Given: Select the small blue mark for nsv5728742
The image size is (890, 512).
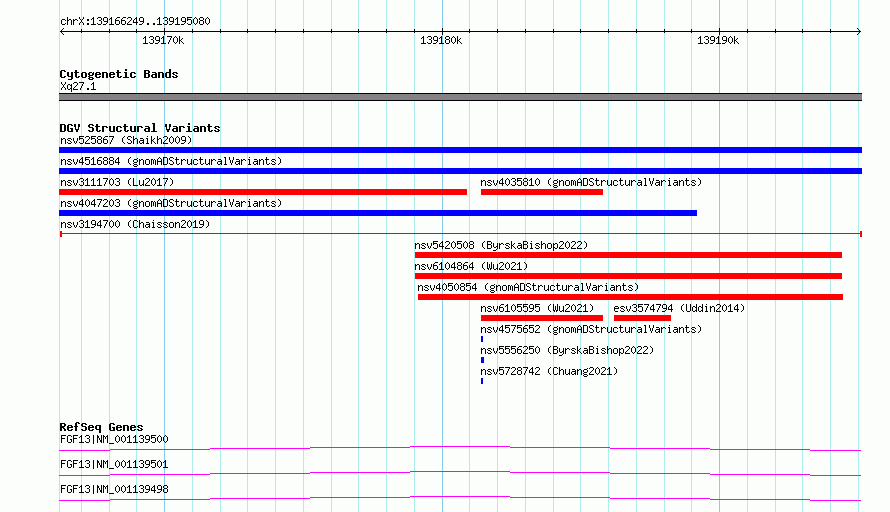Looking at the screenshot, I should click(x=482, y=381).
